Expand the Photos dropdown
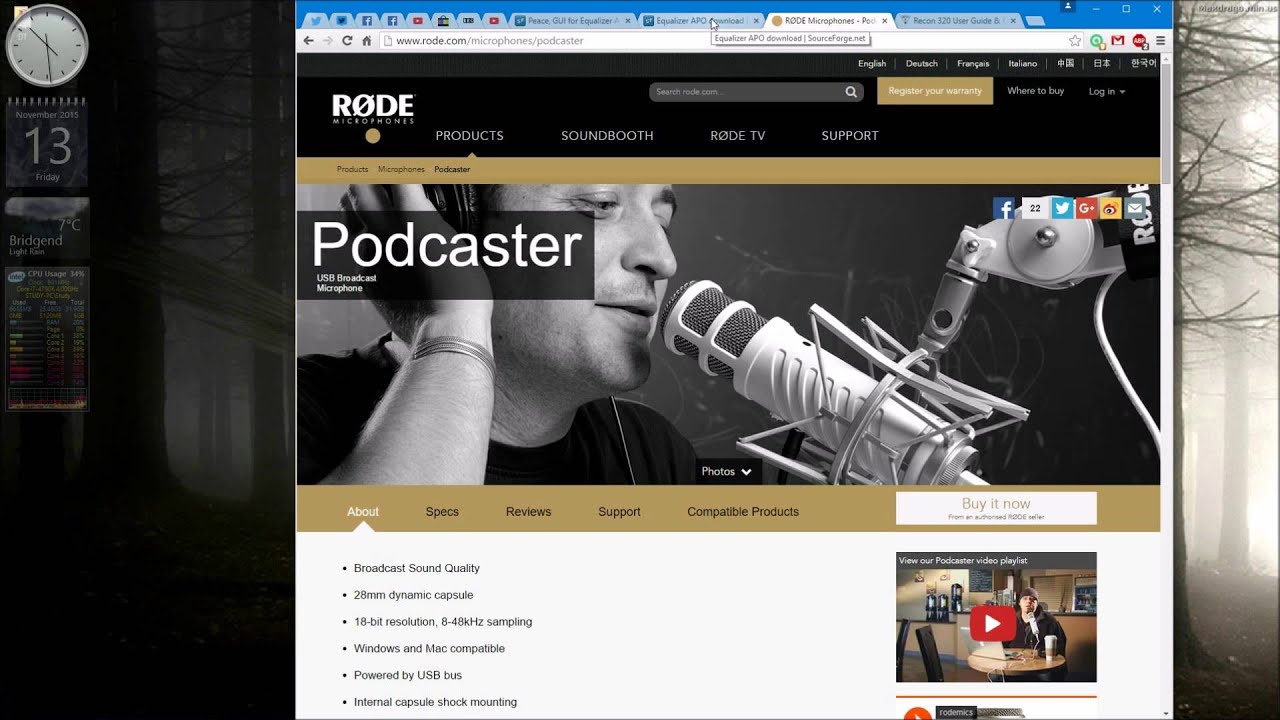1280x720 pixels. (727, 471)
